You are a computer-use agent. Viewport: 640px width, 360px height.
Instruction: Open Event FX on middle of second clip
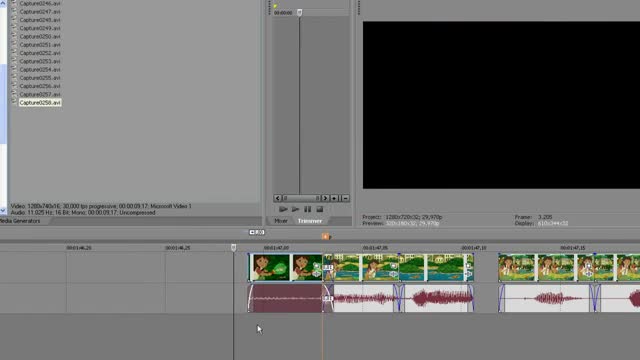393,274
